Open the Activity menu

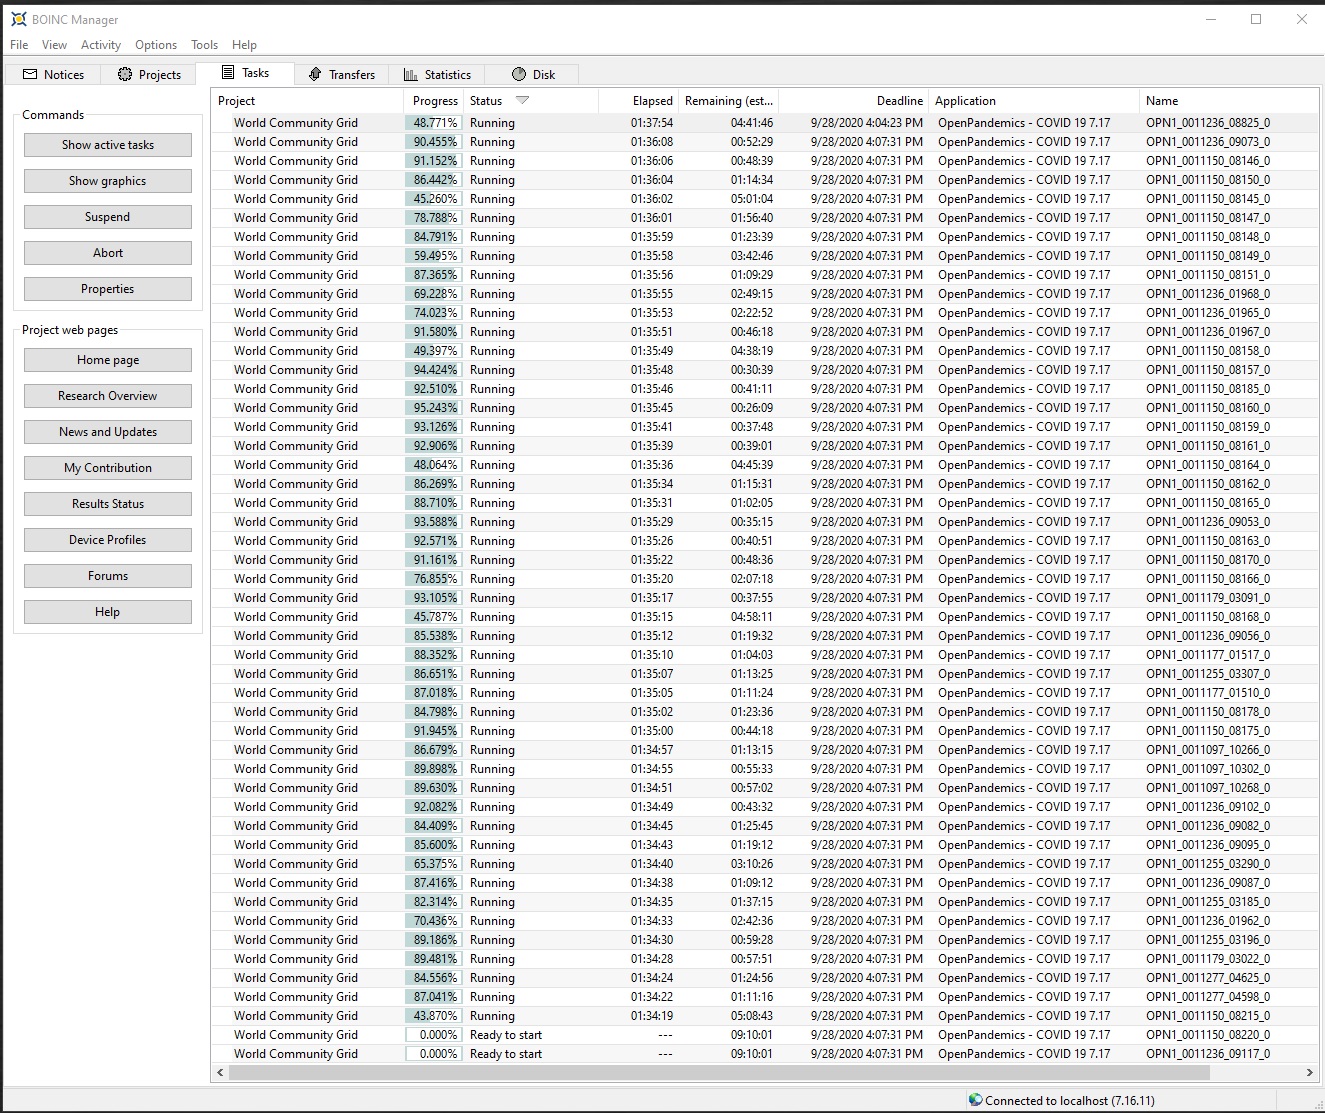(x=101, y=45)
